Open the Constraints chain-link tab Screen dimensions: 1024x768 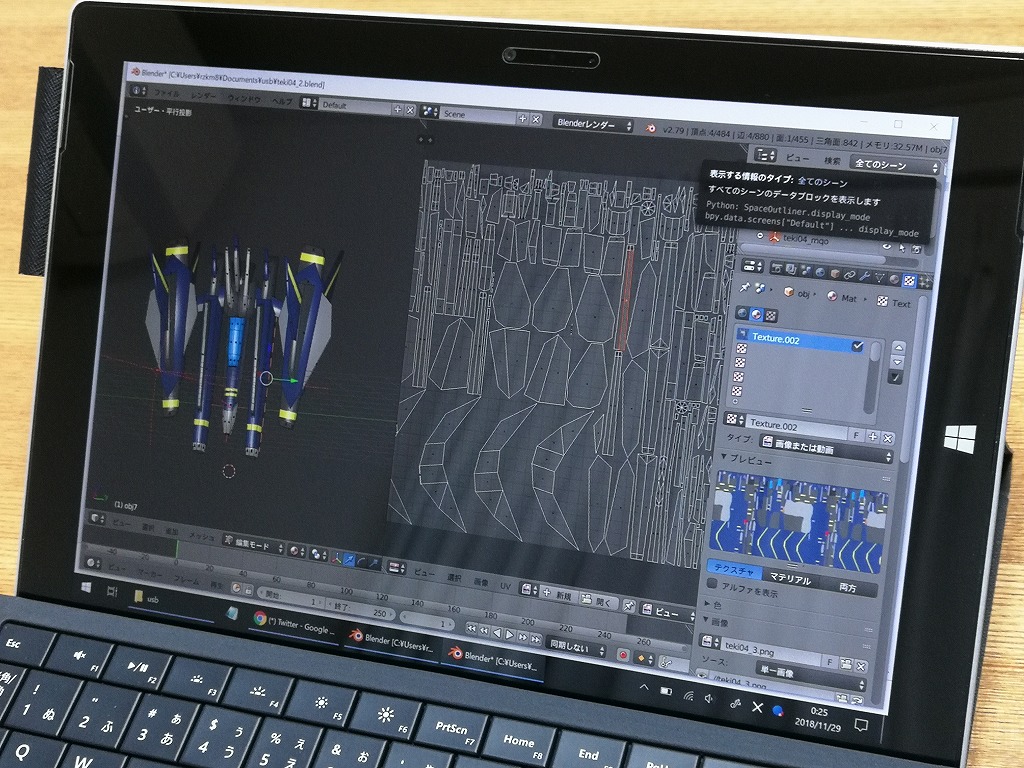pos(850,275)
